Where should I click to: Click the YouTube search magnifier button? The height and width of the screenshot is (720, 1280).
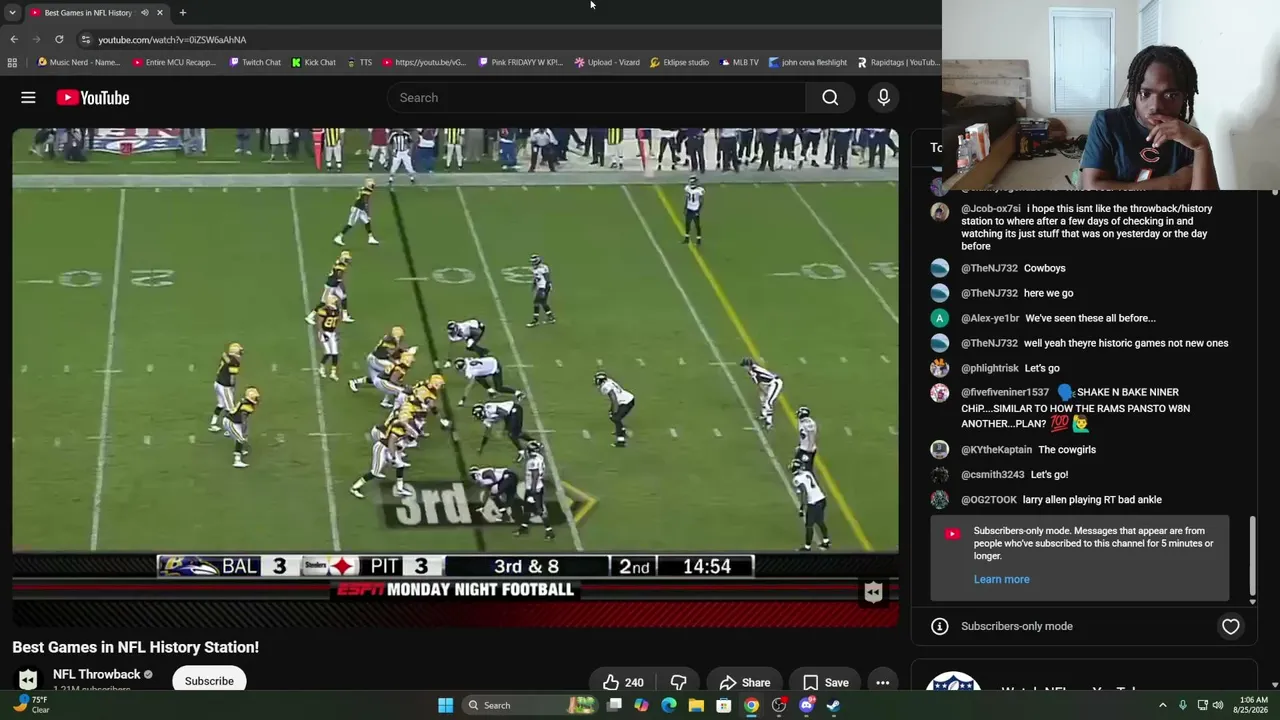tap(830, 97)
